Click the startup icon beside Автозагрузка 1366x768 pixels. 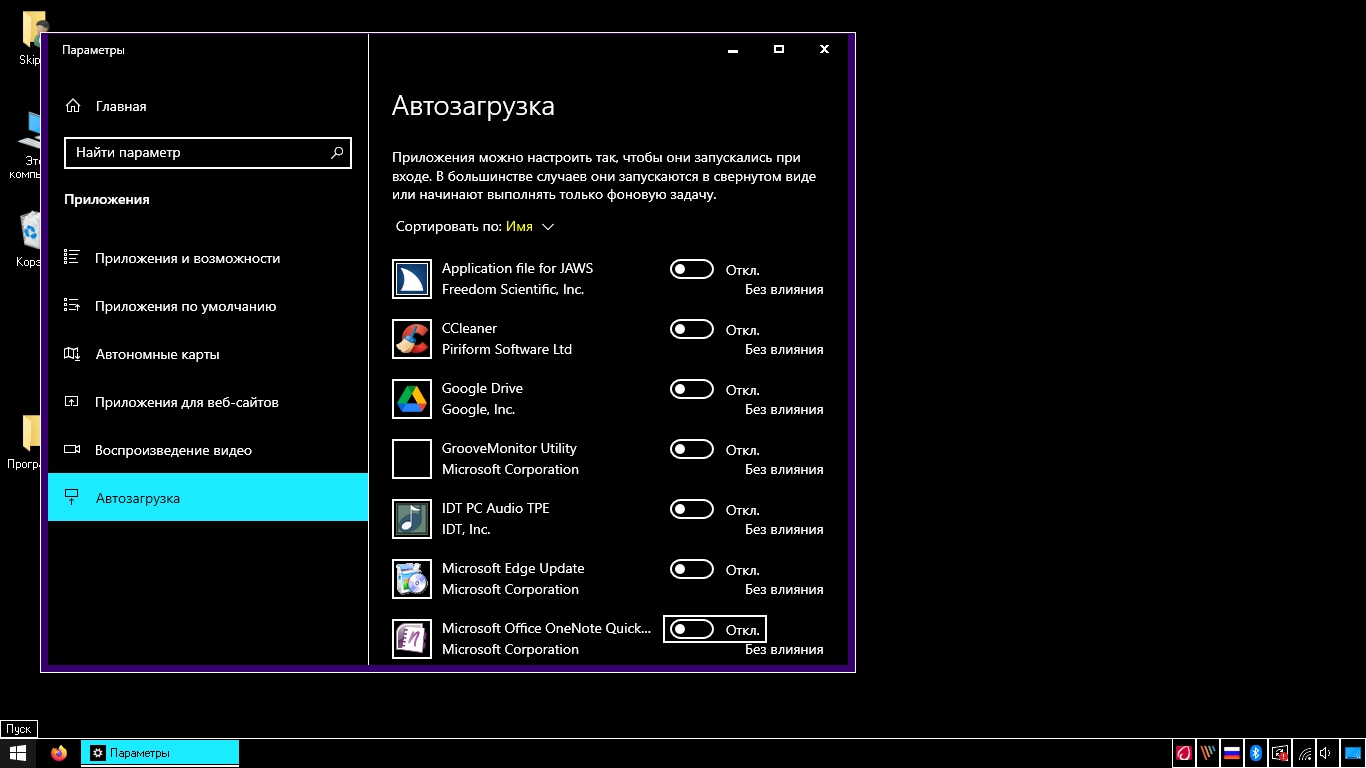pos(72,498)
